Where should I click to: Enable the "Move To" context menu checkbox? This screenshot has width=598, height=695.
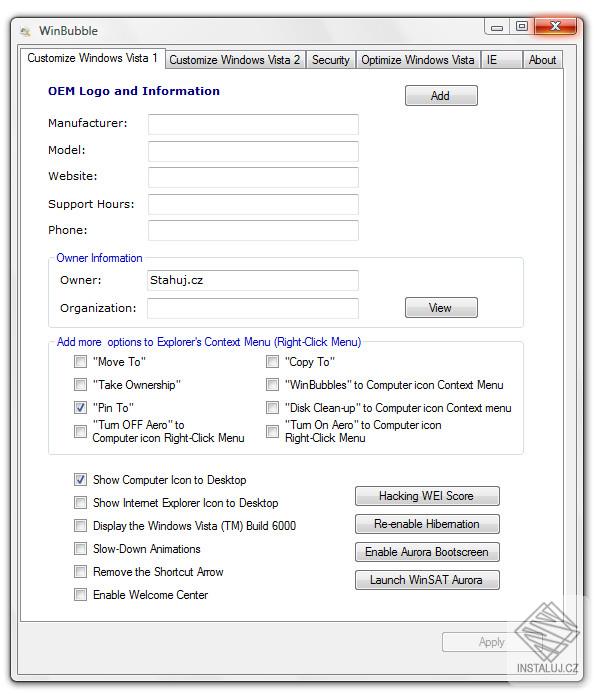coord(80,362)
